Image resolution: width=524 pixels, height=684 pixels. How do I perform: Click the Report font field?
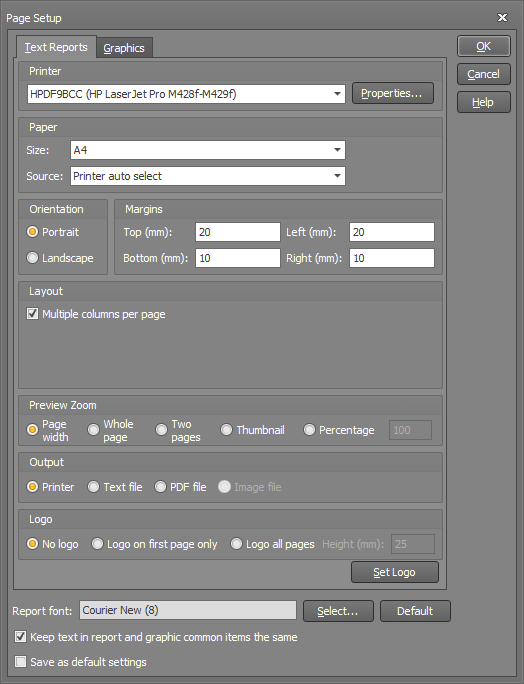coord(188,610)
